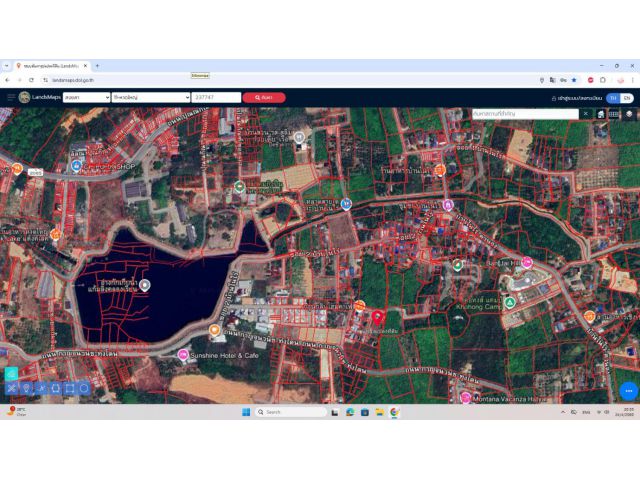Click the address bar location permission icon
The width and height of the screenshot is (640, 480).
542,80
